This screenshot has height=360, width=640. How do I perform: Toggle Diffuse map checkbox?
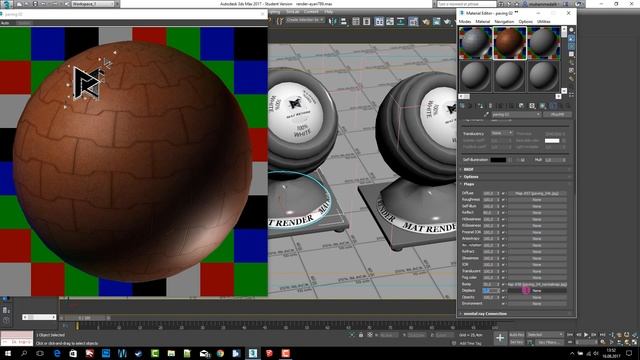tap(503, 193)
